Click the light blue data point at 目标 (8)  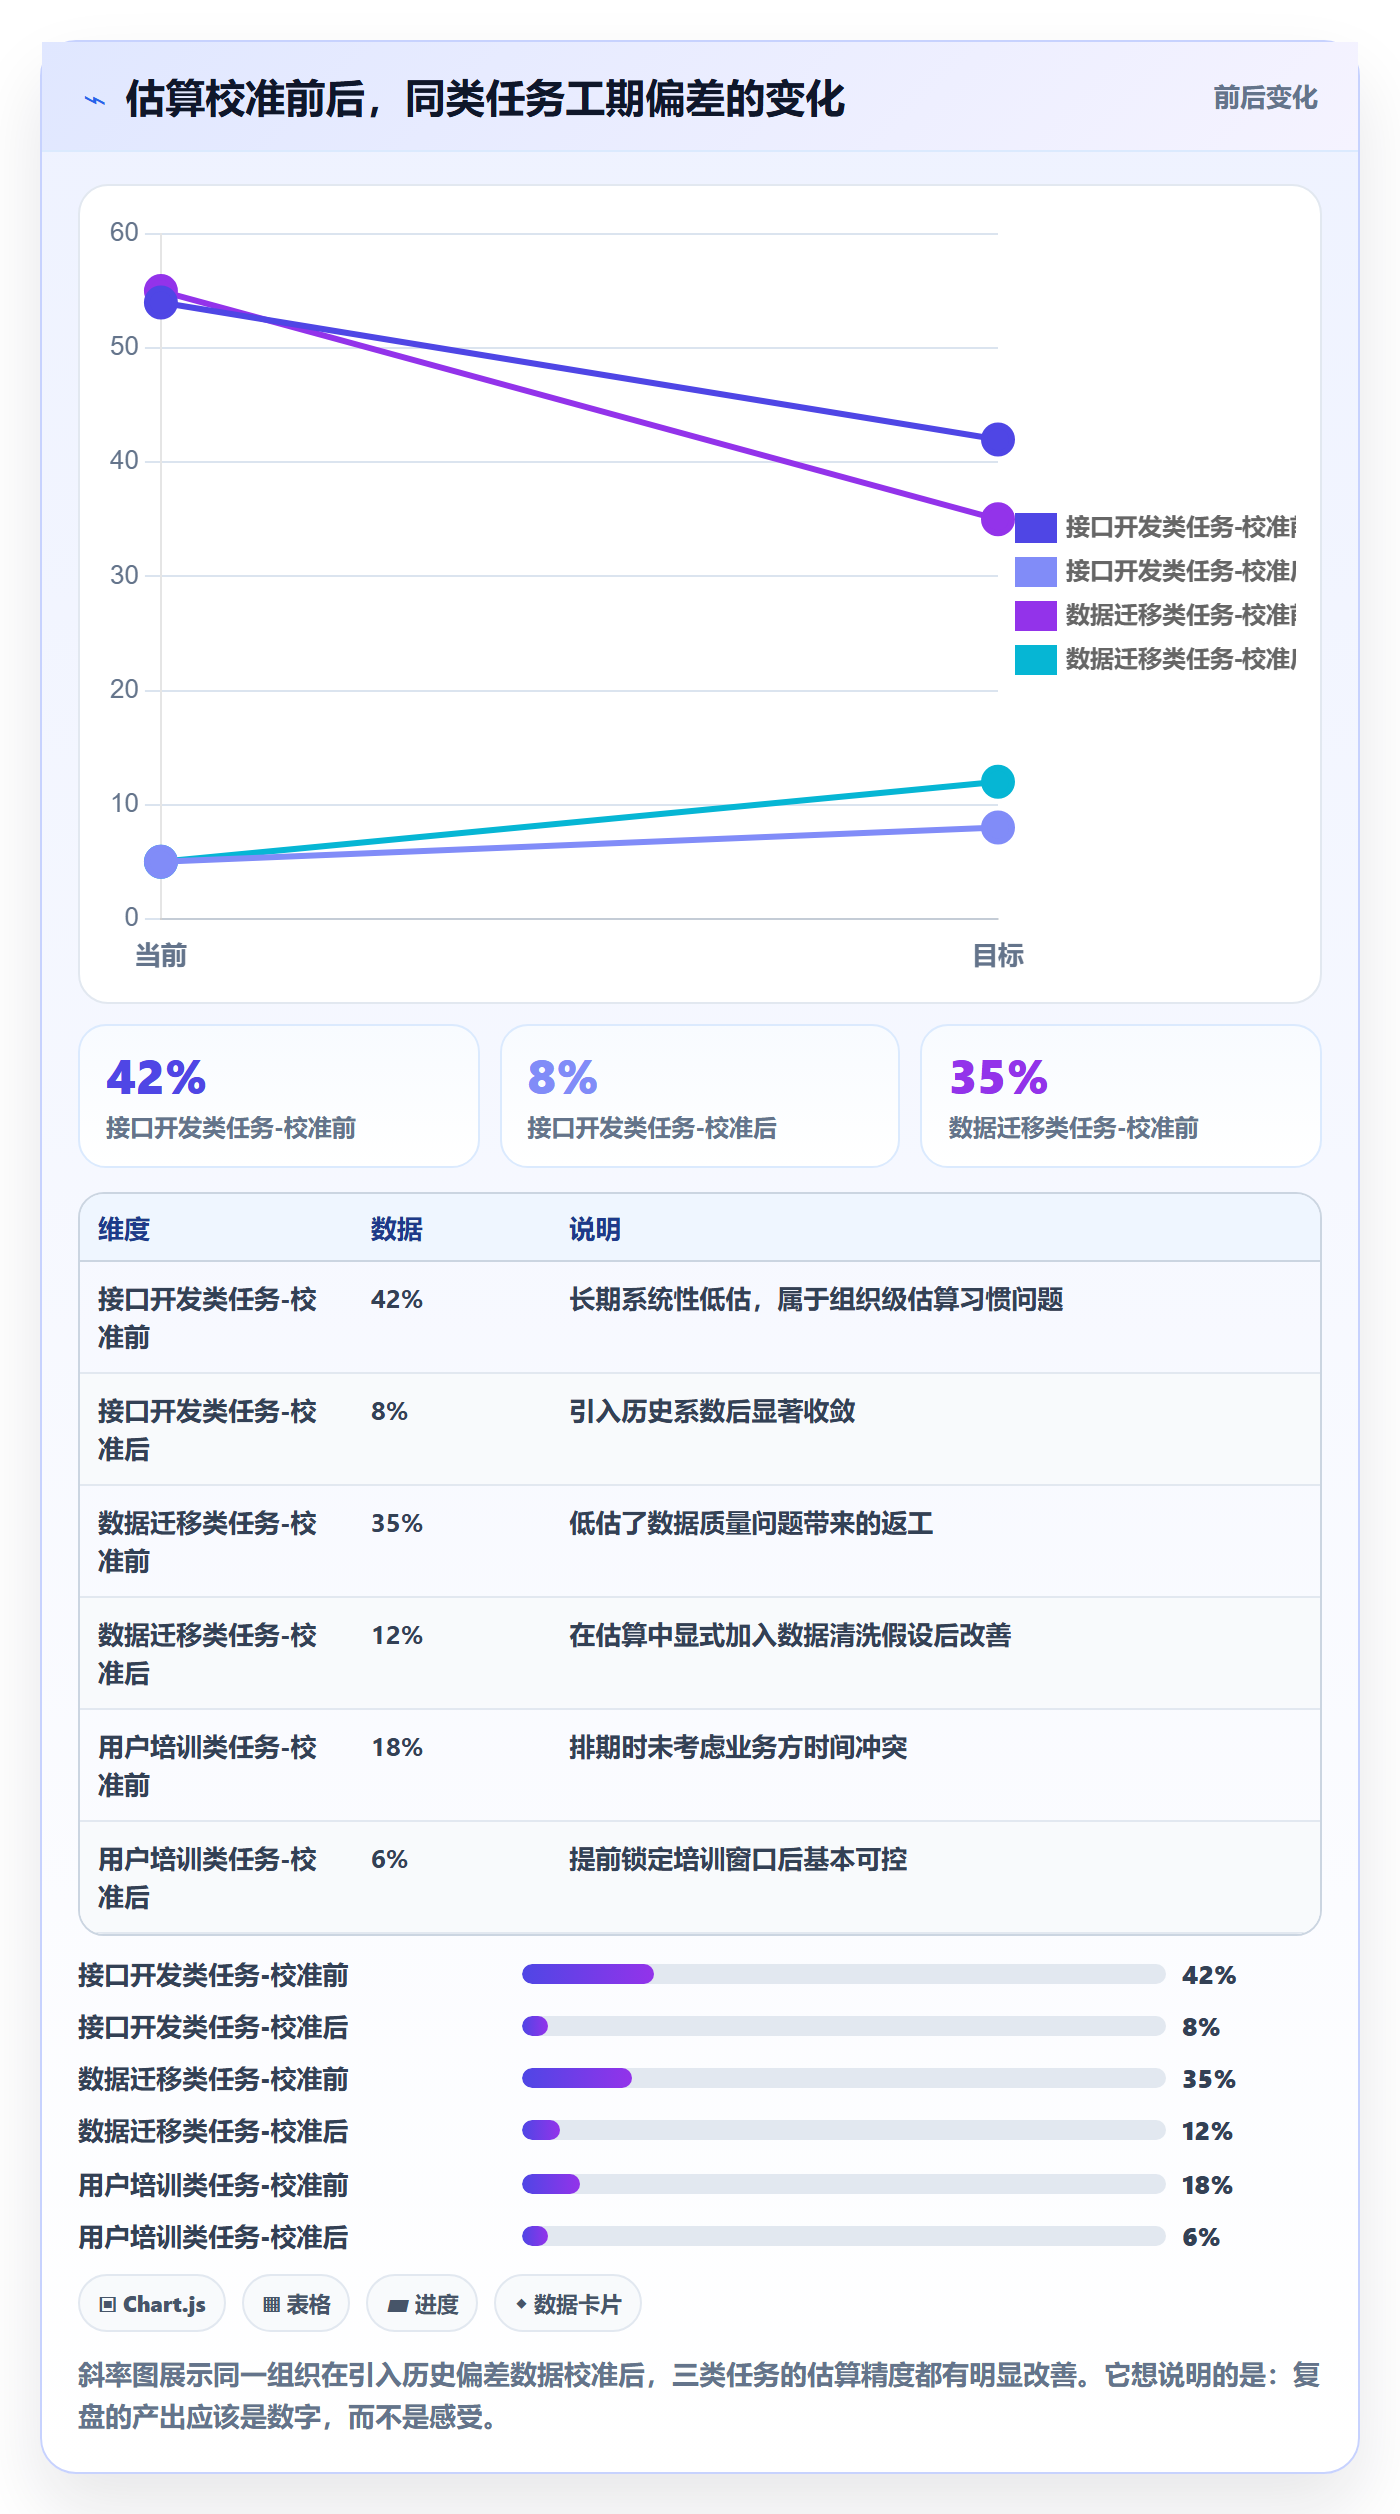997,827
